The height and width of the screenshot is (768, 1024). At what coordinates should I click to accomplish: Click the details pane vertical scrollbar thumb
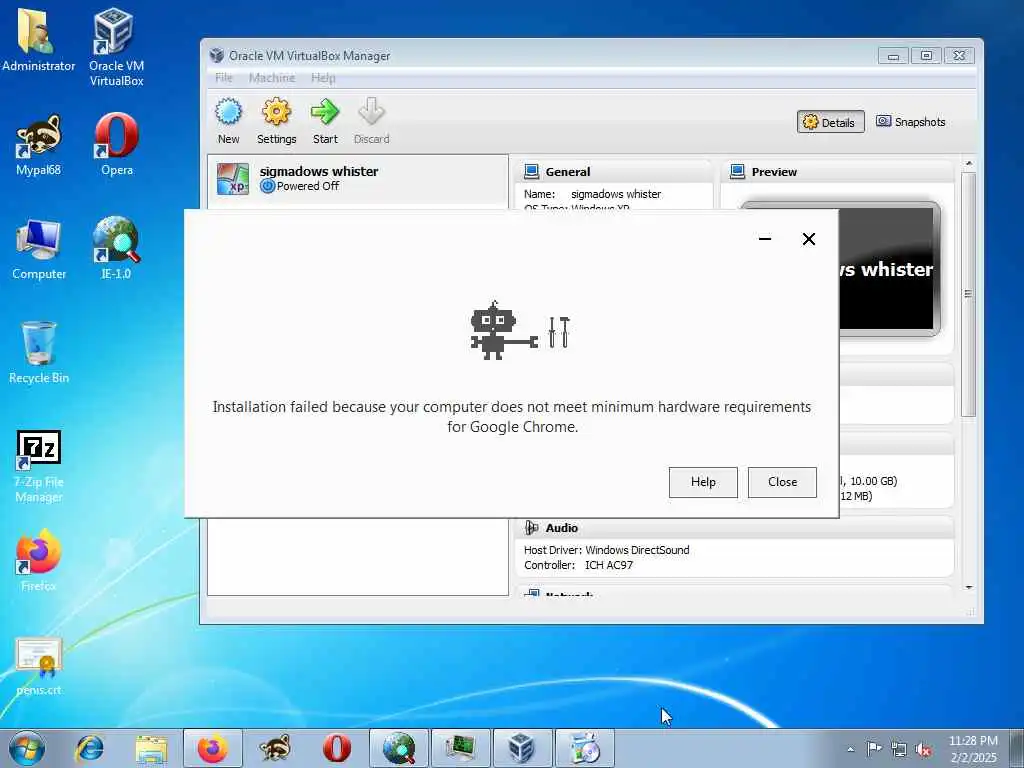pyautogui.click(x=968, y=294)
